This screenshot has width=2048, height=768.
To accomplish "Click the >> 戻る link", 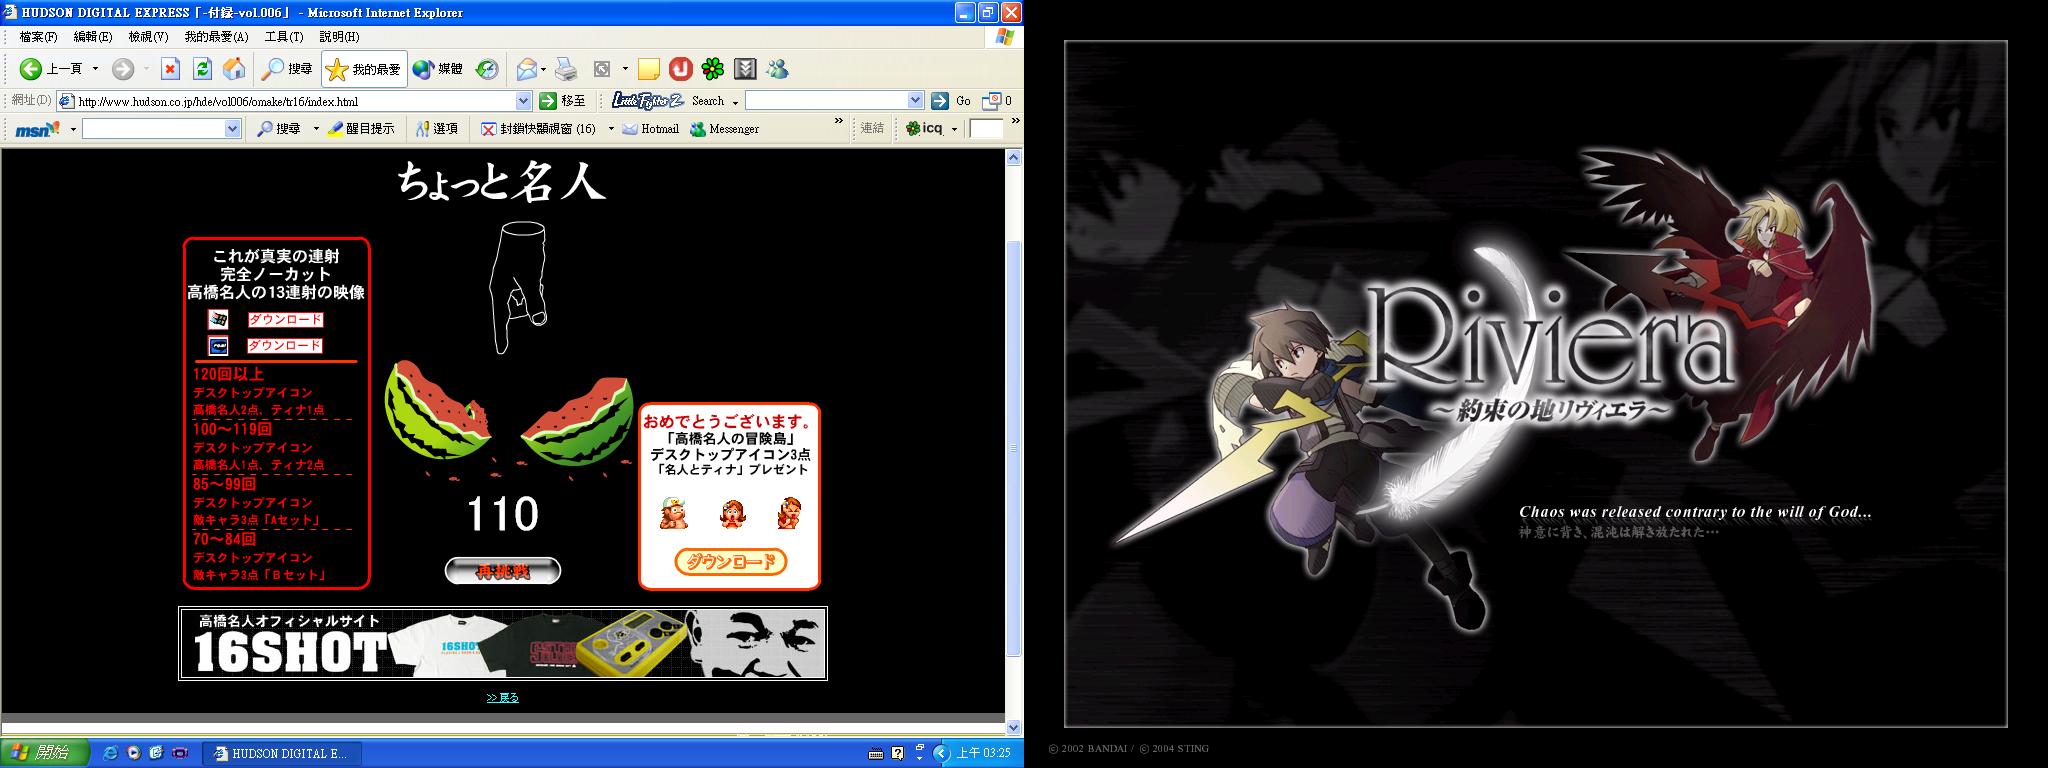I will pos(503,698).
